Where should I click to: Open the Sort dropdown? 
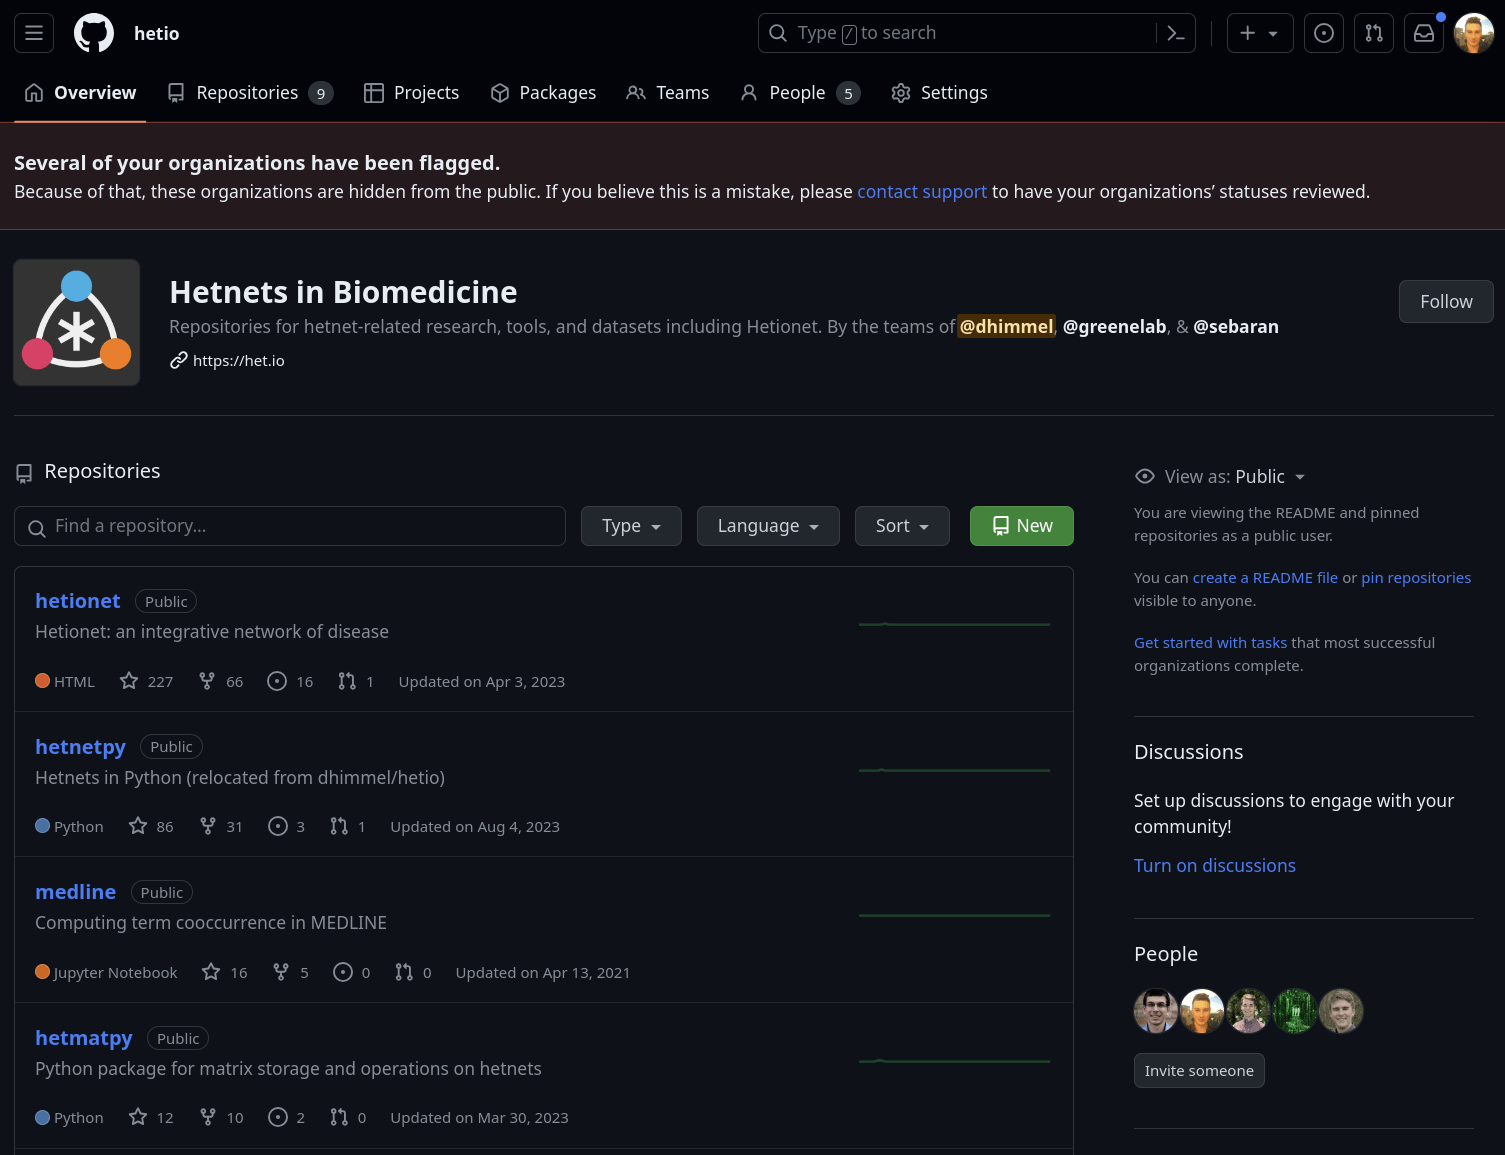[902, 526]
